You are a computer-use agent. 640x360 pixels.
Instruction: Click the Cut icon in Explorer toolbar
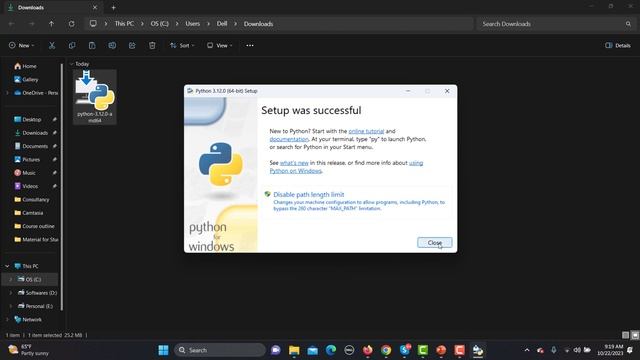tap(52, 45)
